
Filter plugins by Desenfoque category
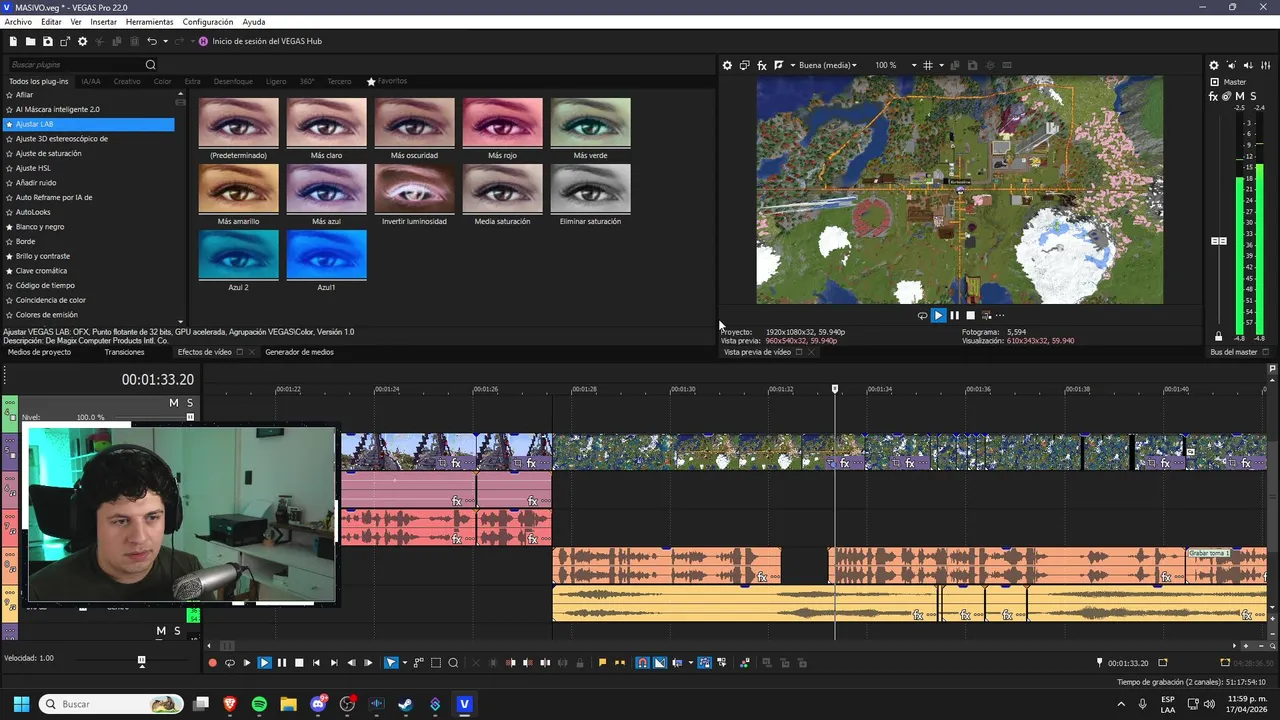pyautogui.click(x=233, y=81)
